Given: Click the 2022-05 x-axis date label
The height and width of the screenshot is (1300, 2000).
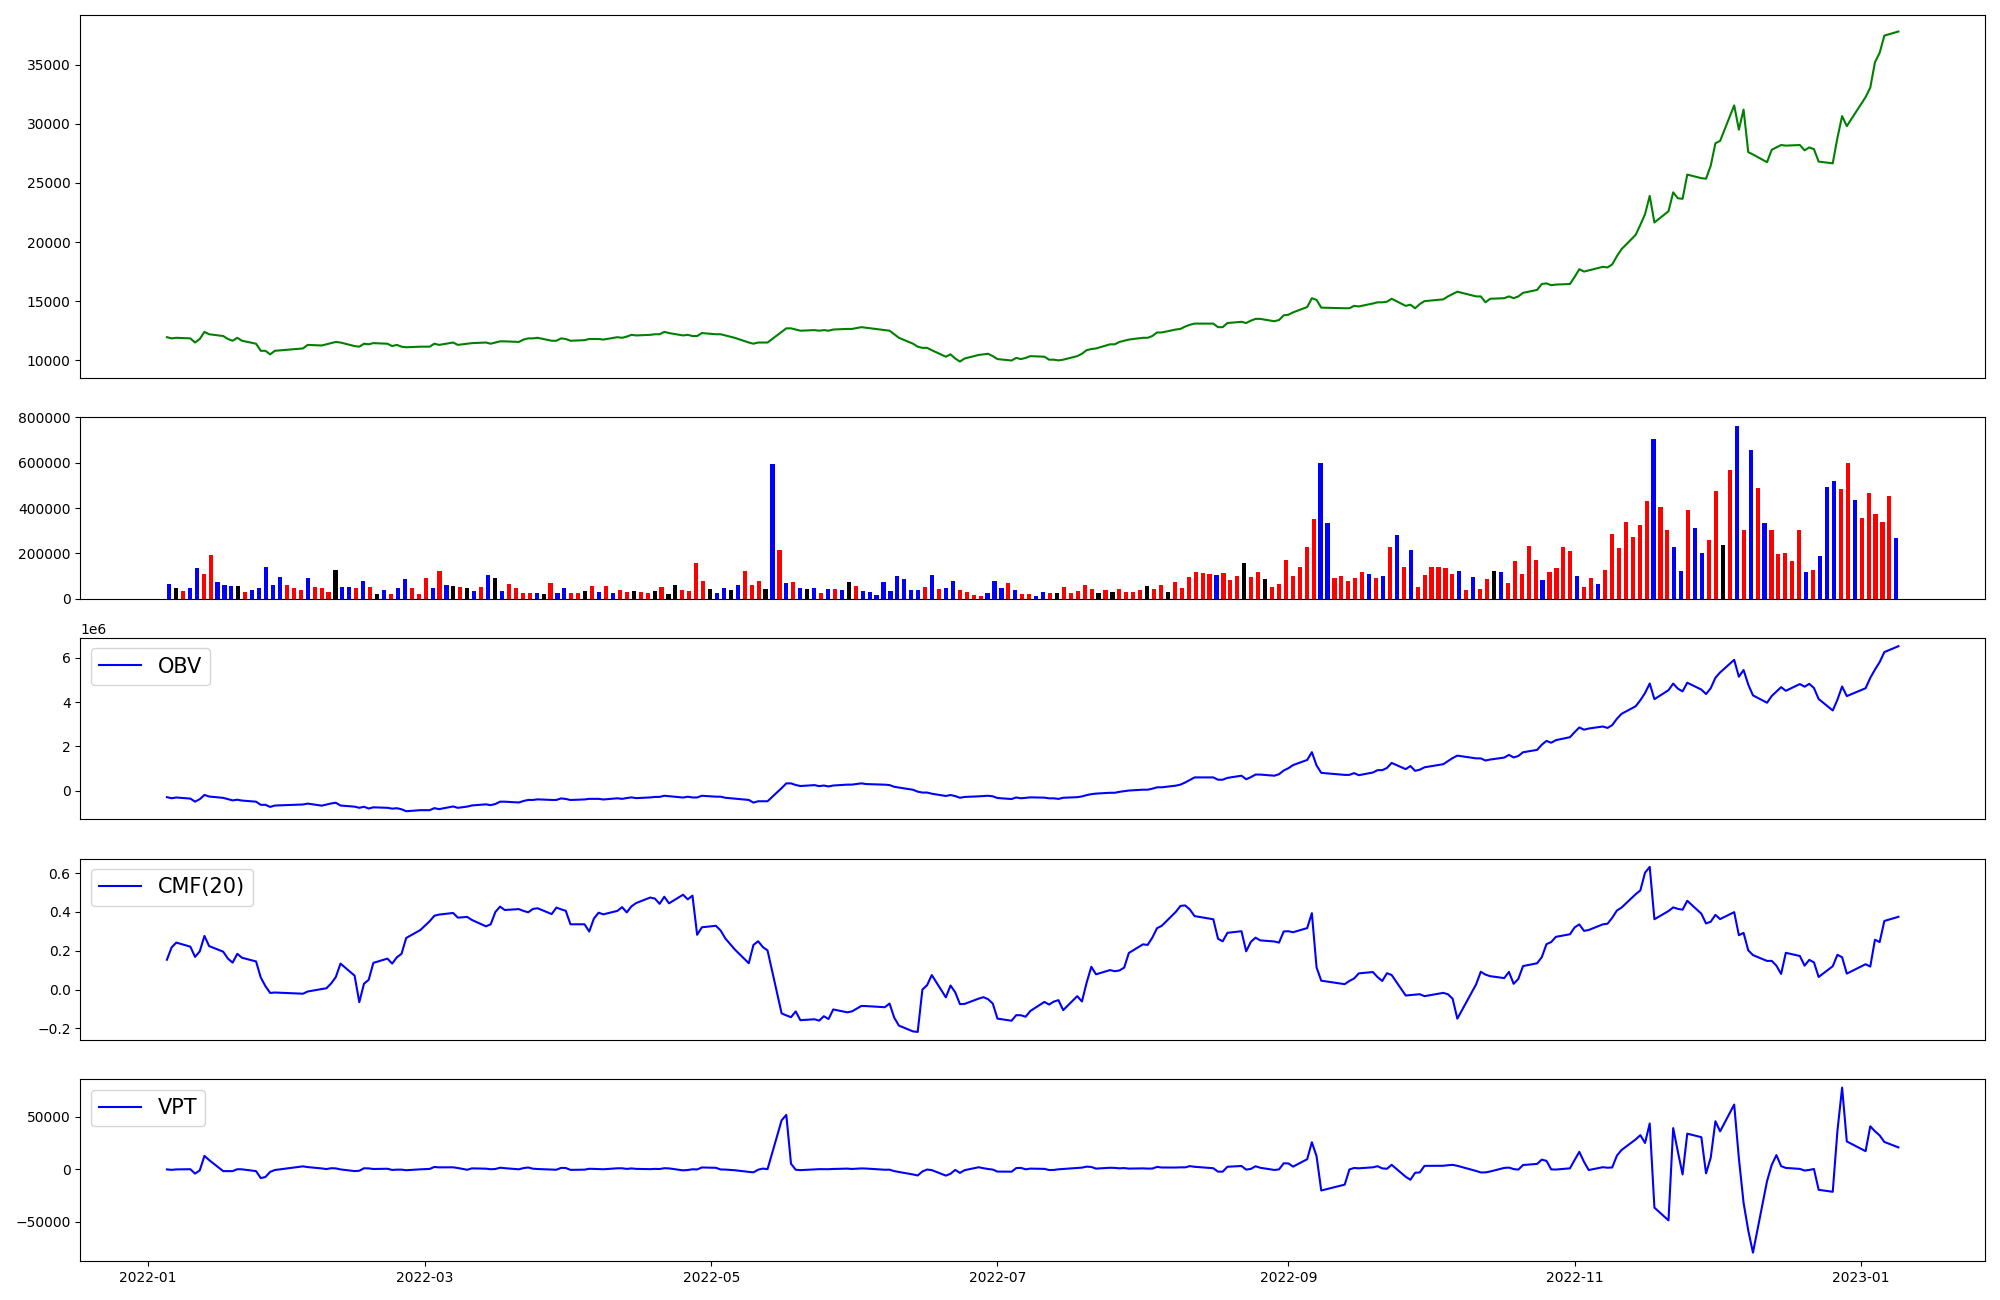Looking at the screenshot, I should pyautogui.click(x=711, y=1277).
